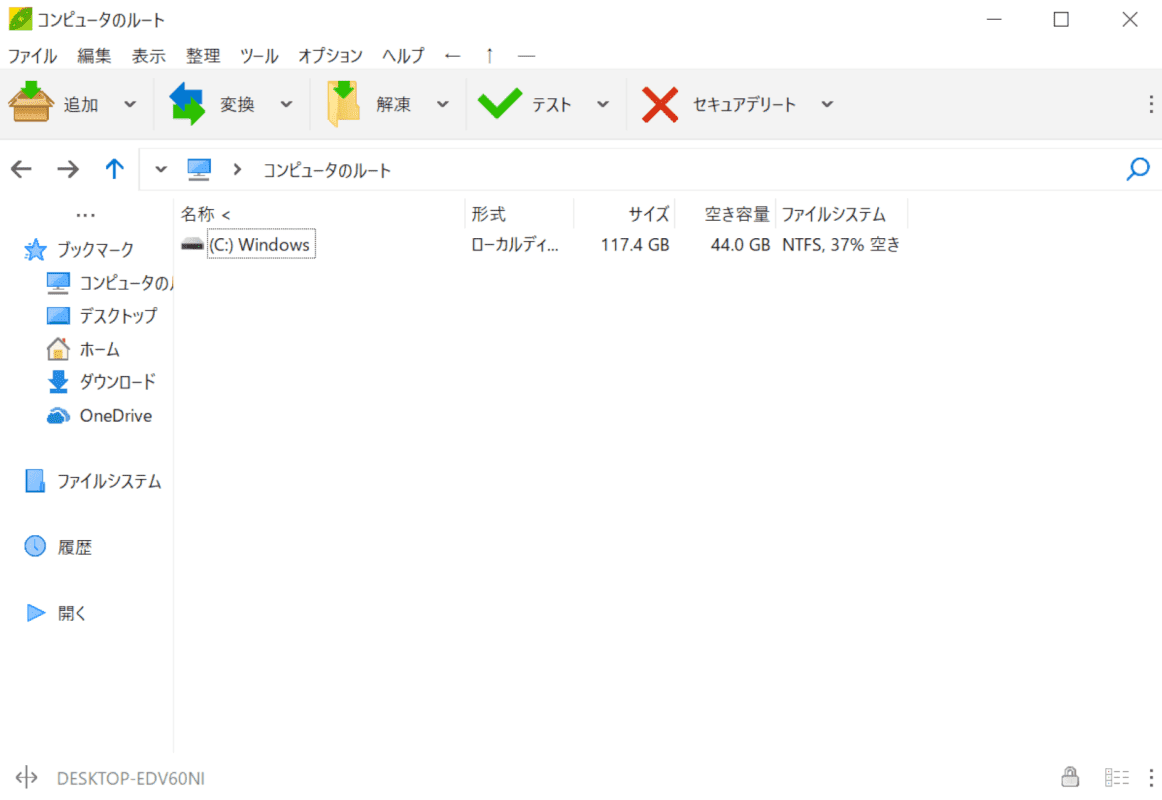
Task: Toggle the list view style icon
Action: point(1116,778)
